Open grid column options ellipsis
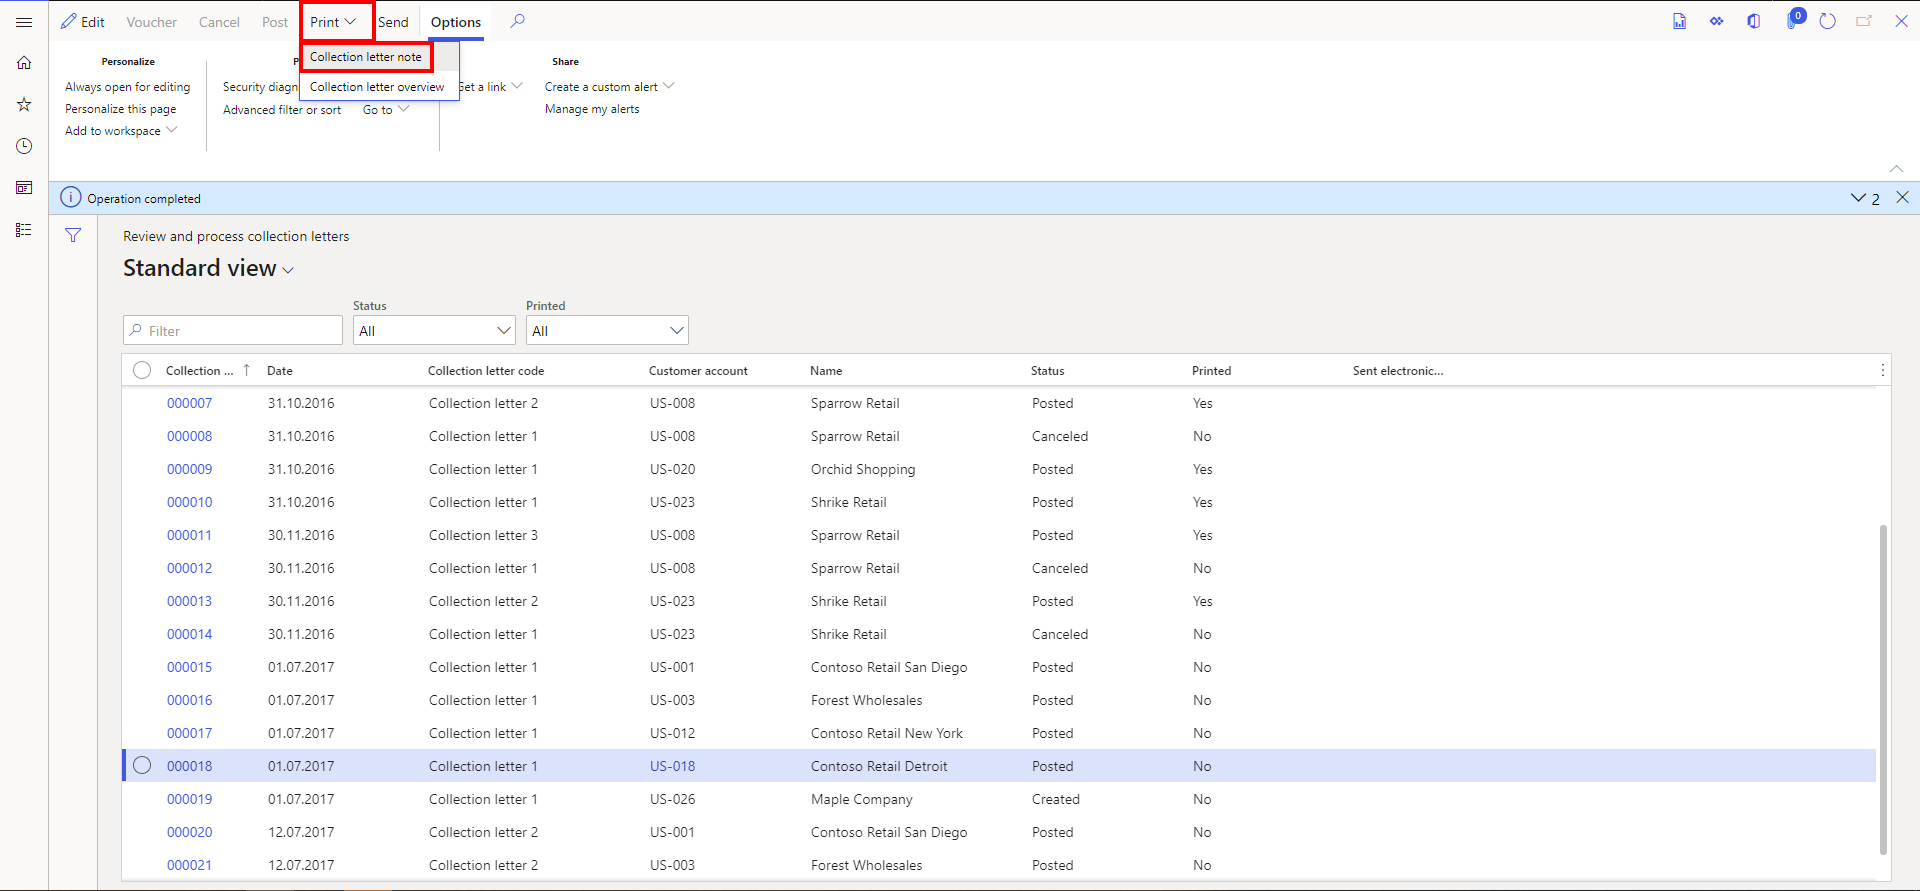Image resolution: width=1920 pixels, height=891 pixels. tap(1882, 370)
